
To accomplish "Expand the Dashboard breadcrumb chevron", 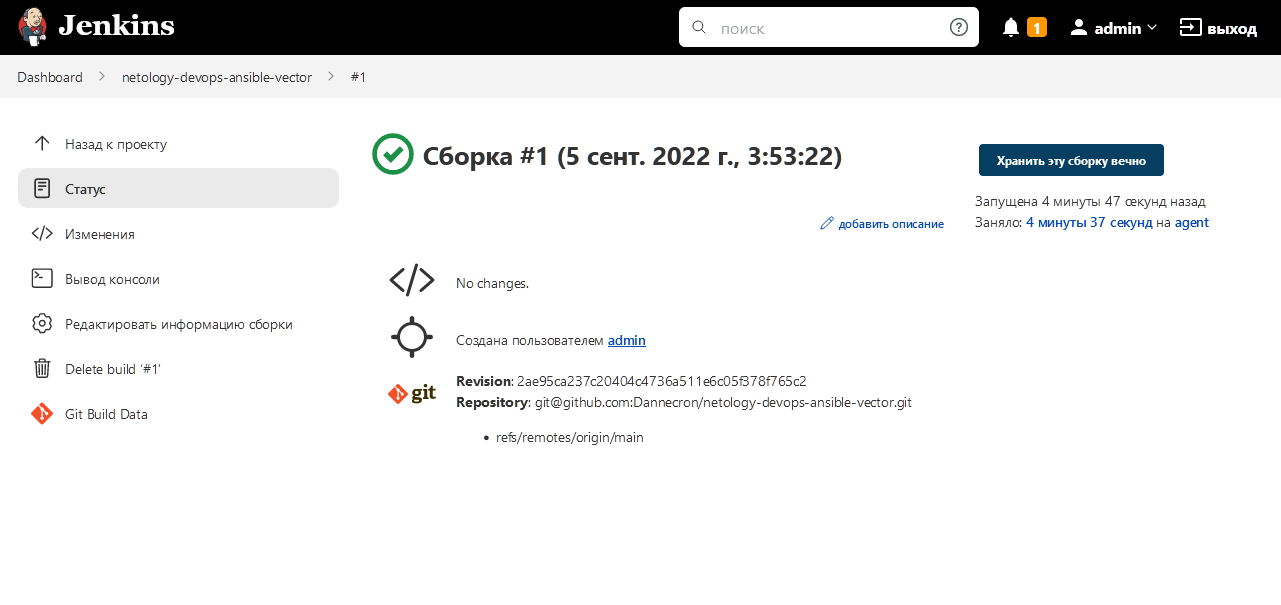I will pos(102,77).
